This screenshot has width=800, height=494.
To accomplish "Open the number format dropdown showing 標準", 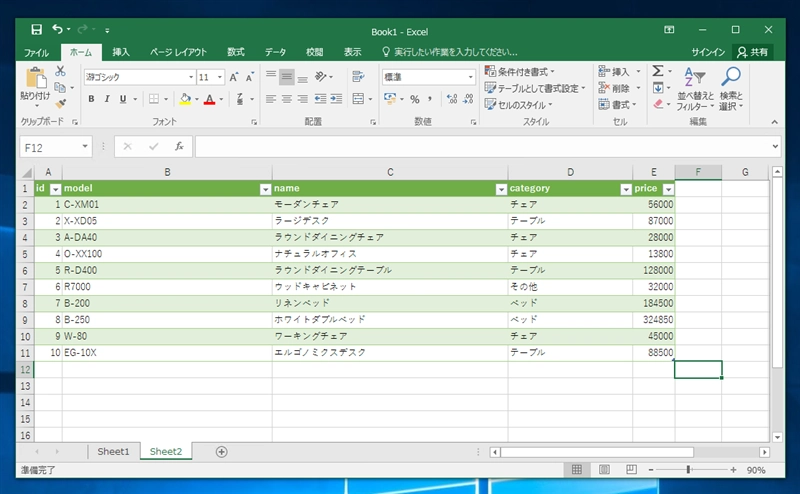I will pos(470,77).
